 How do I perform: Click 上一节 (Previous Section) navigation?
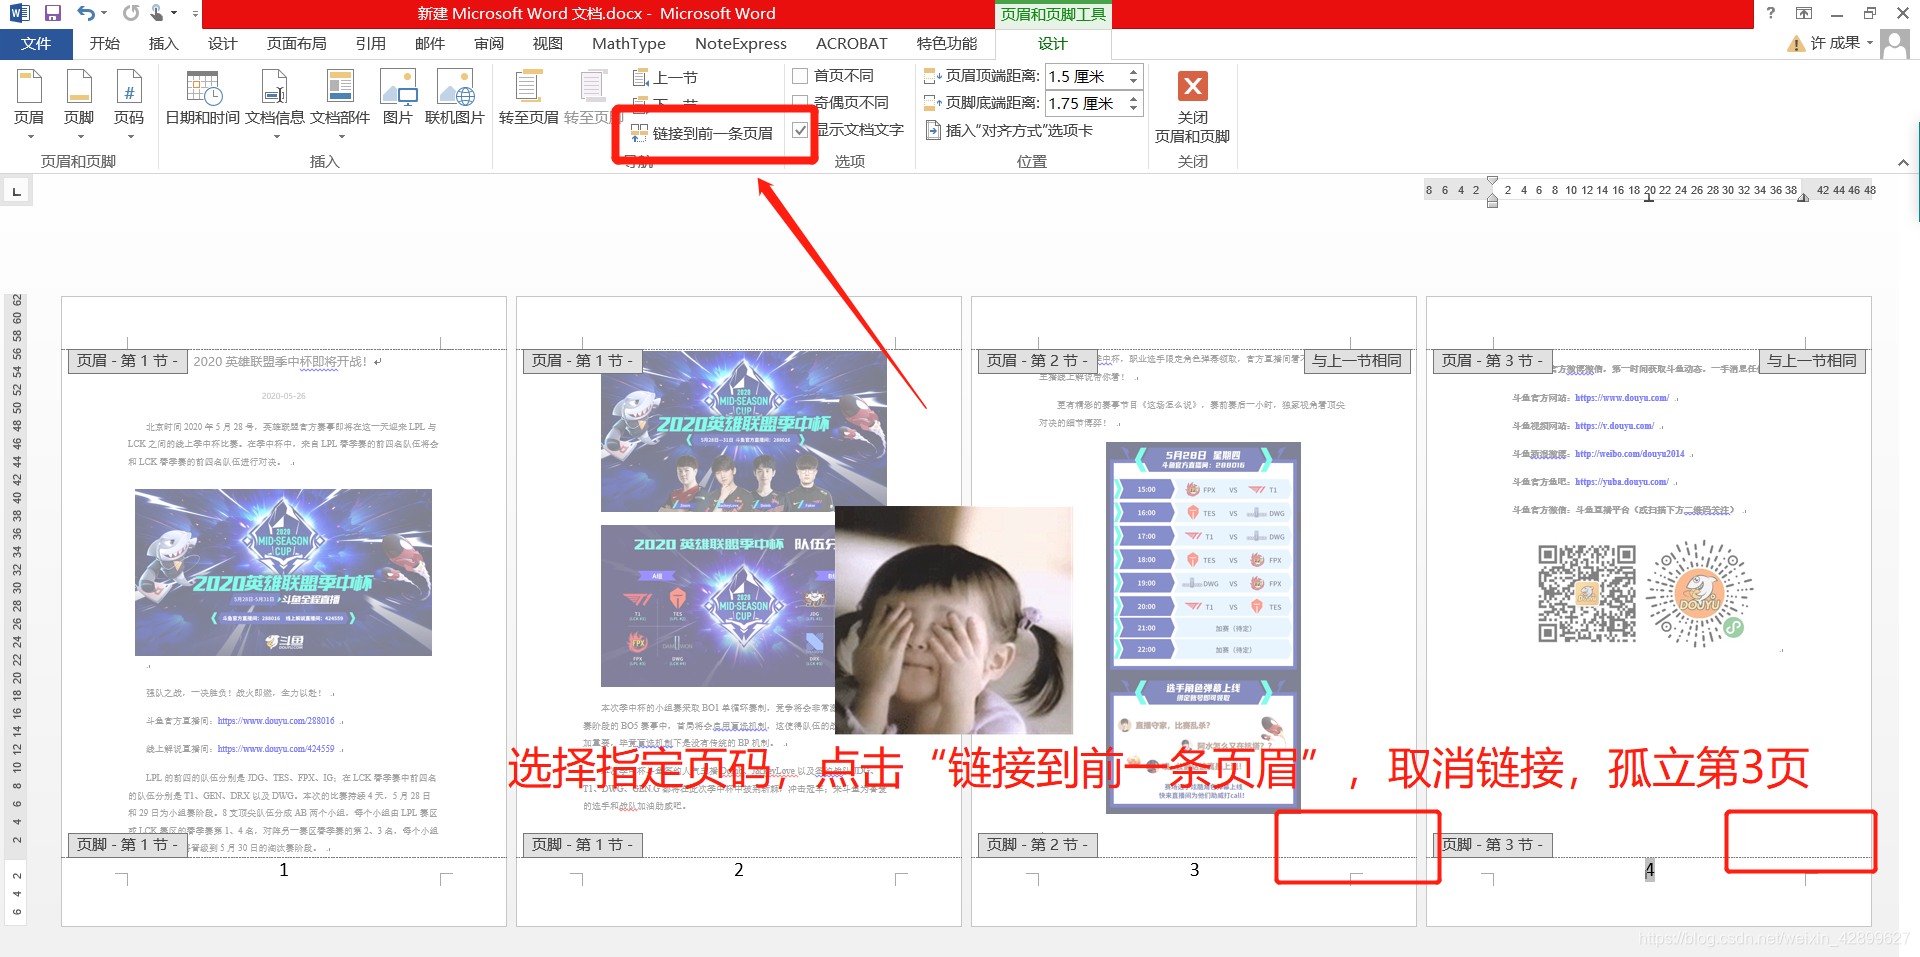665,77
